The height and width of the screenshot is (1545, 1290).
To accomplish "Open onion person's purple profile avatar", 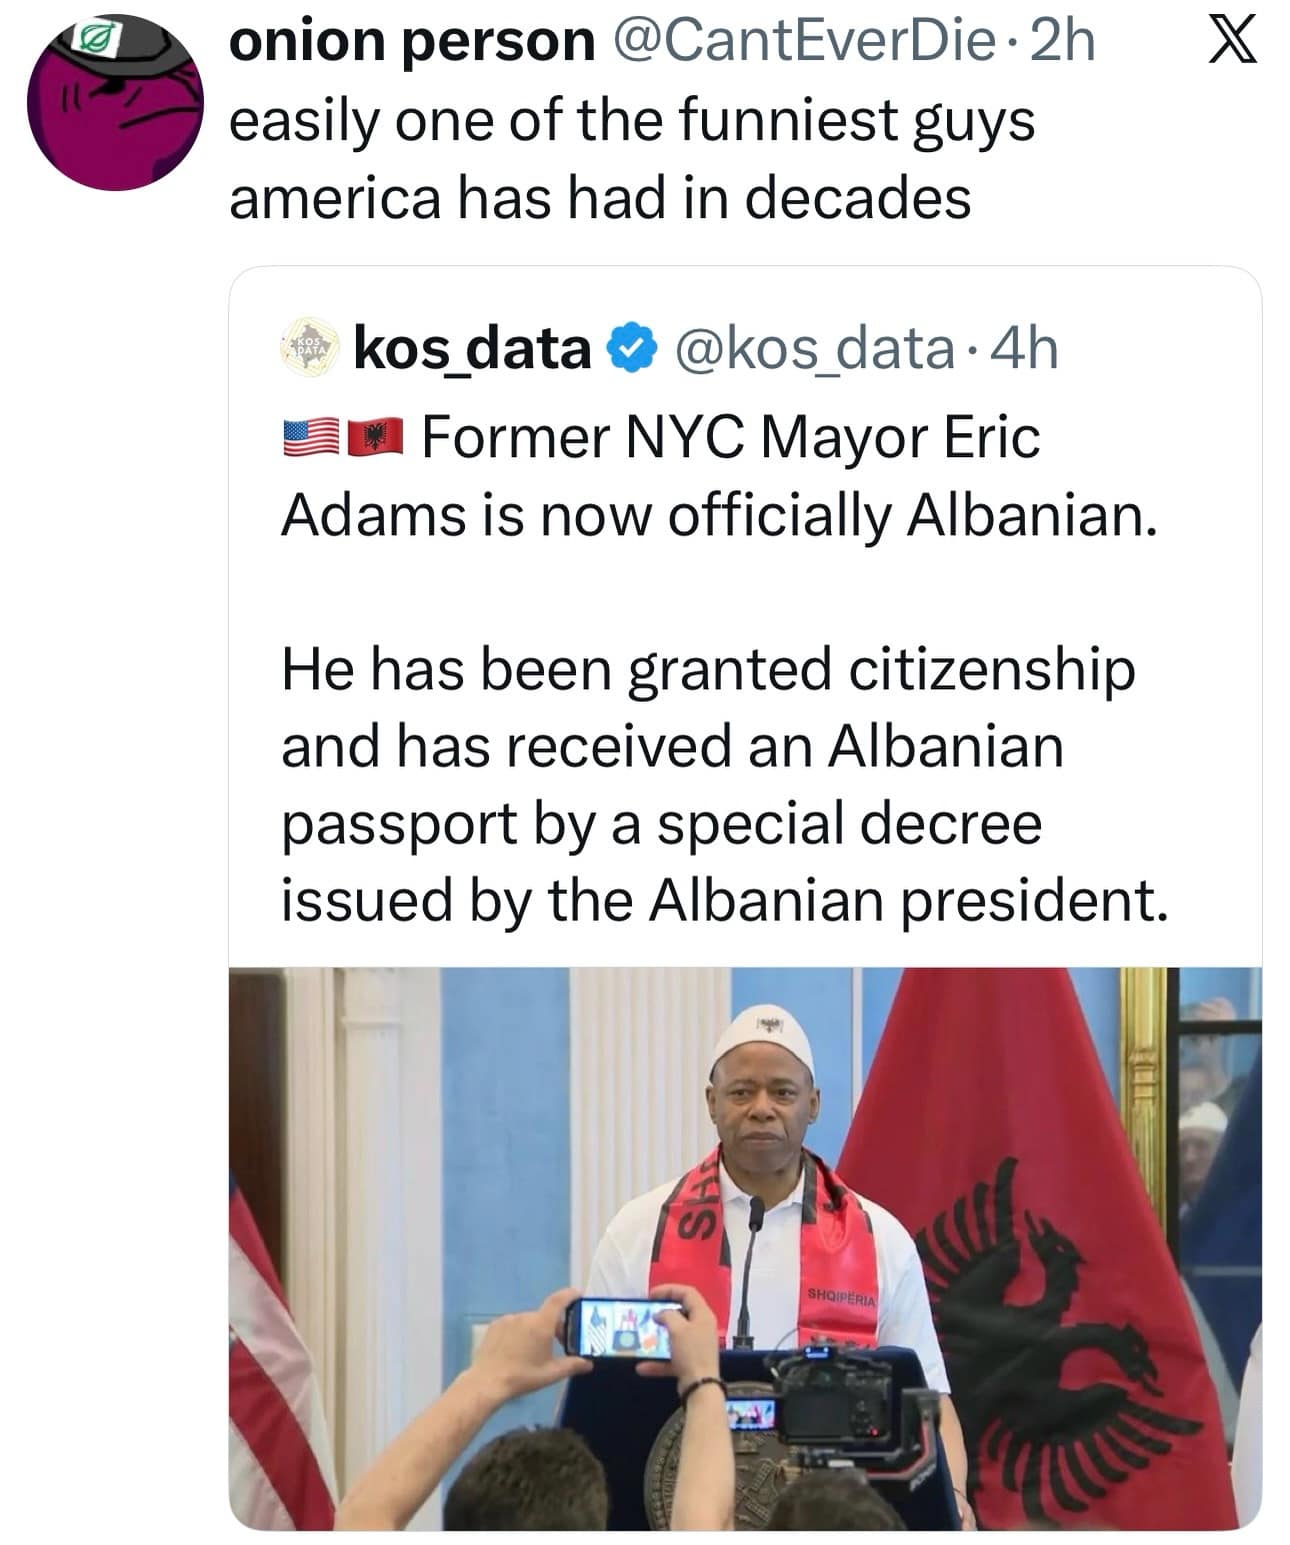I will click(115, 102).
